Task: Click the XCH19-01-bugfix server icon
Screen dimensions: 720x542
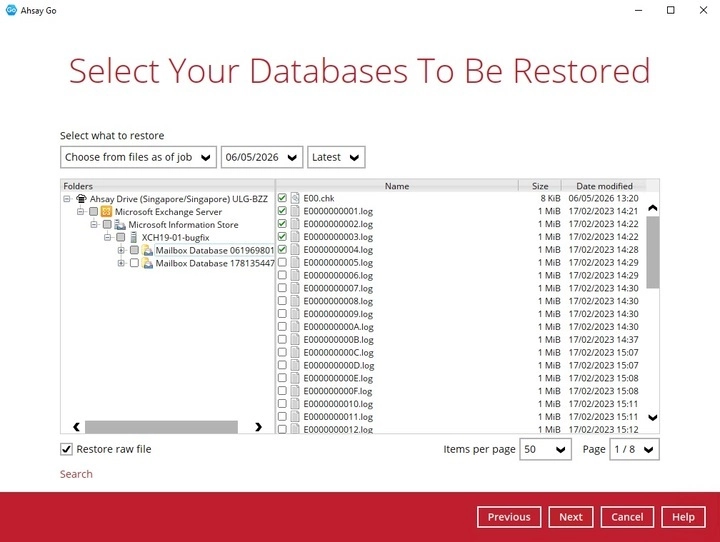Action: [134, 237]
